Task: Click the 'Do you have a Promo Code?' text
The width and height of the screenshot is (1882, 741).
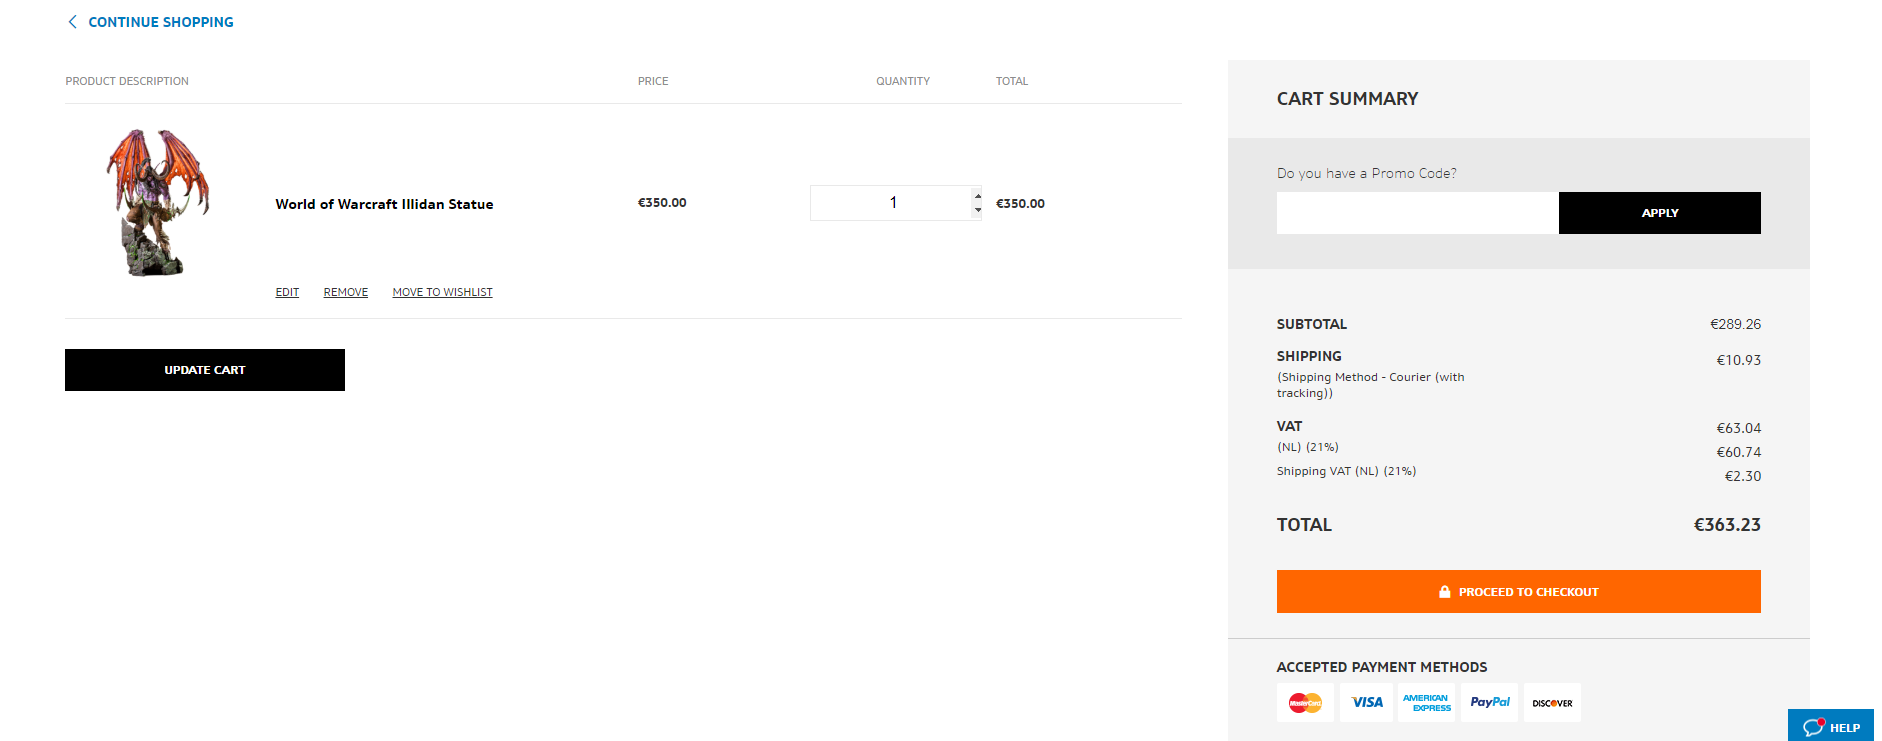Action: point(1366,173)
